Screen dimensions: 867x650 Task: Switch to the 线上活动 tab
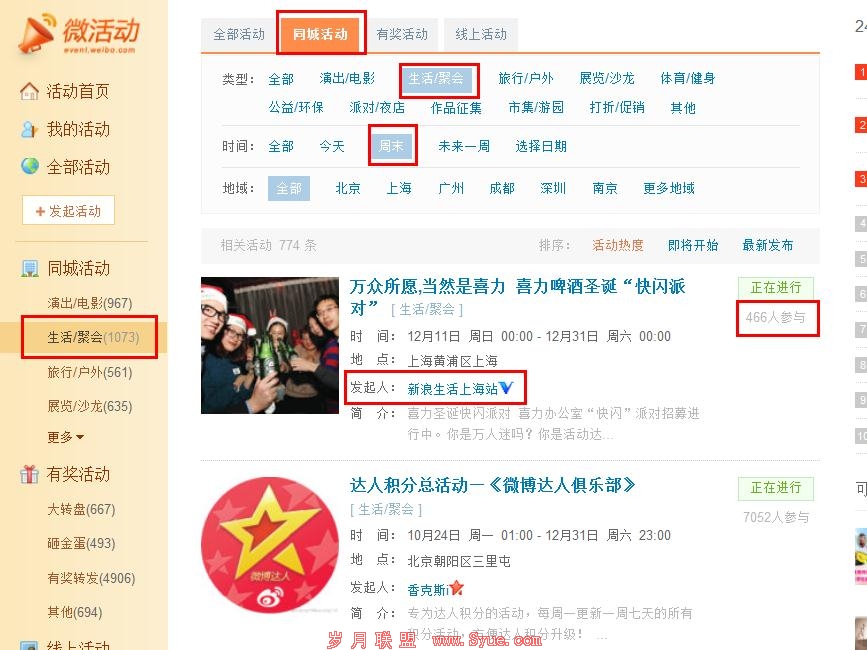coord(481,34)
